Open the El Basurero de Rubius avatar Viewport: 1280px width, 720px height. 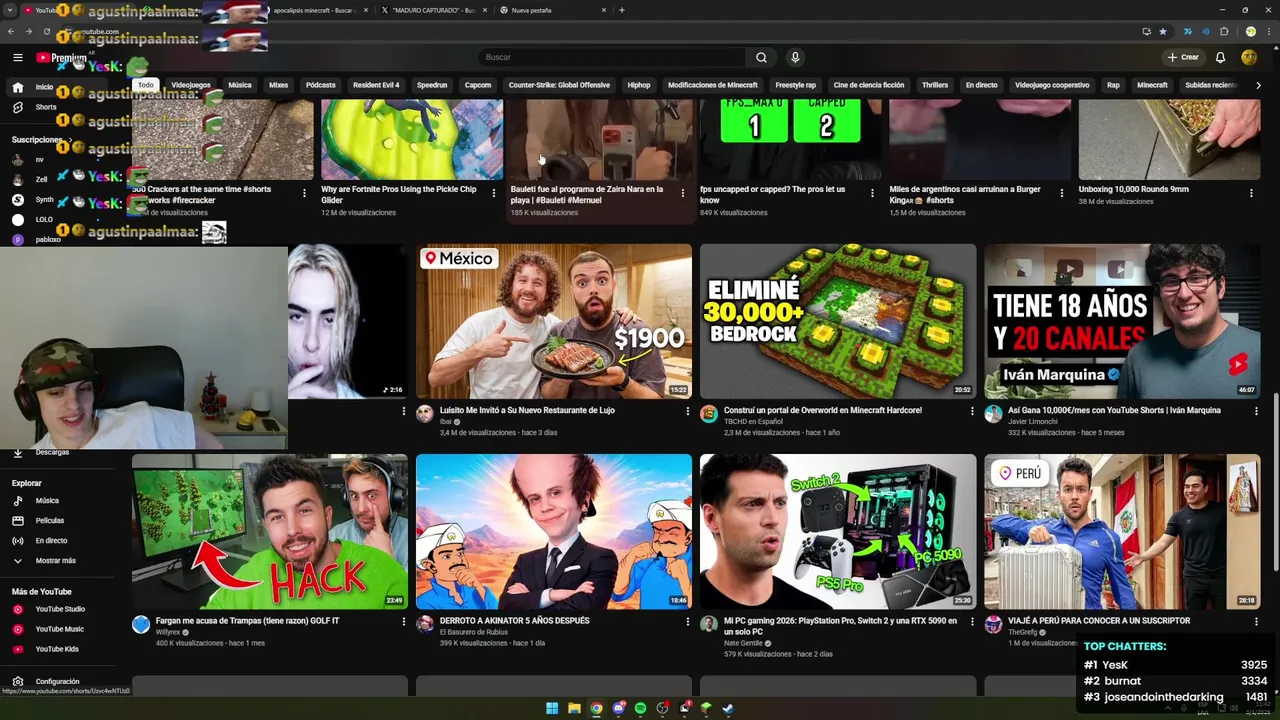pyautogui.click(x=425, y=624)
